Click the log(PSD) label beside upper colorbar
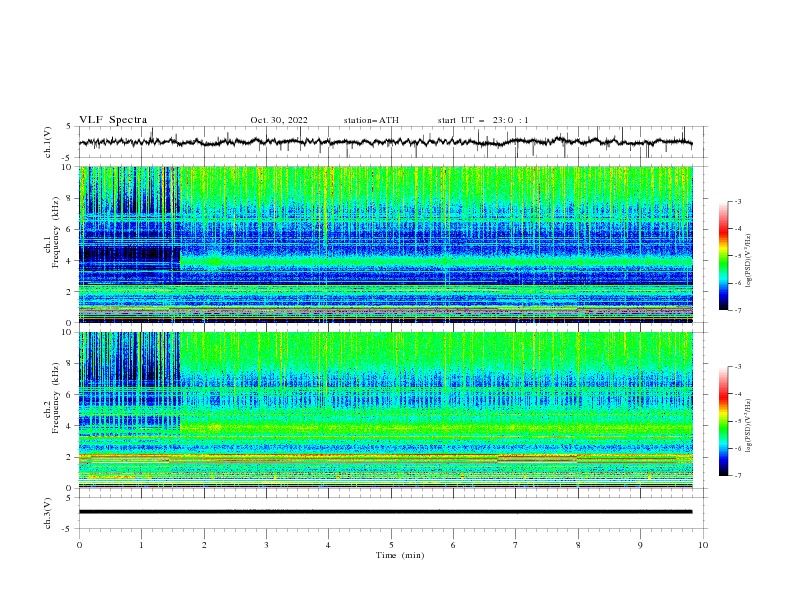 tap(749, 260)
